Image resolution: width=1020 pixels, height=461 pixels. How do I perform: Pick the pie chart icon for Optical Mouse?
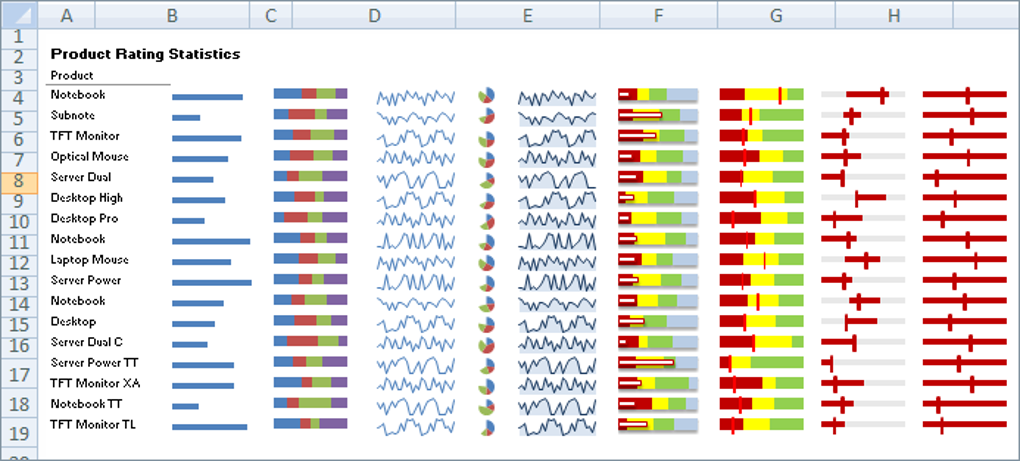point(487,158)
